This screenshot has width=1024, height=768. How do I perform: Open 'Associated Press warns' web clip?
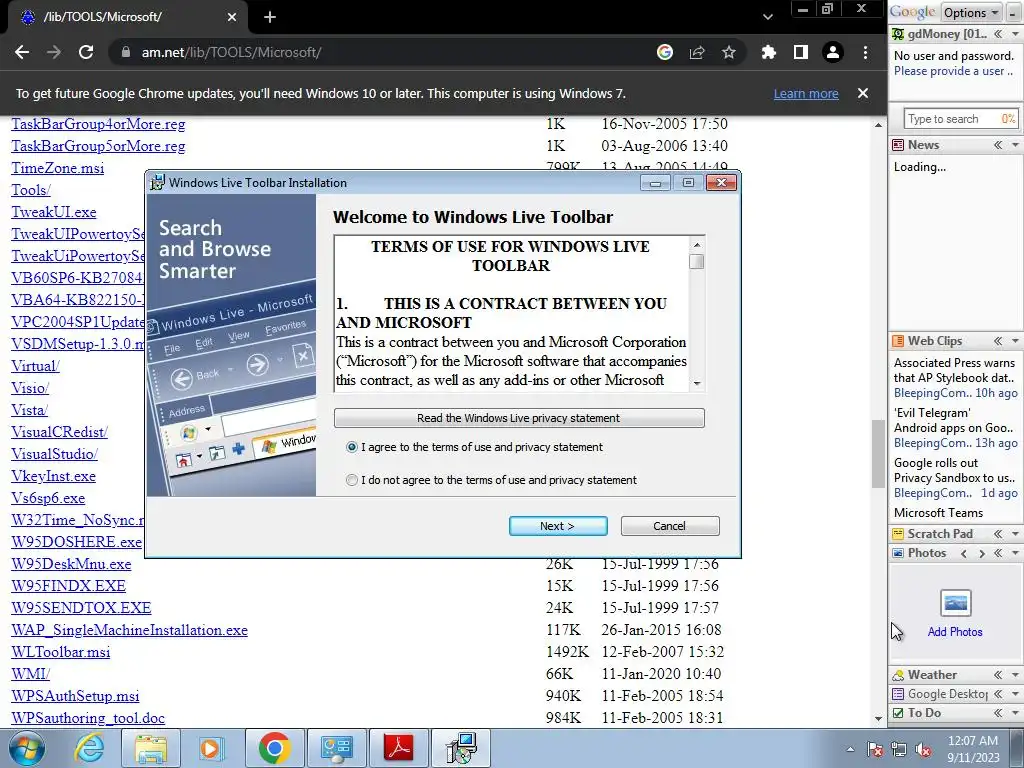[x=954, y=370]
